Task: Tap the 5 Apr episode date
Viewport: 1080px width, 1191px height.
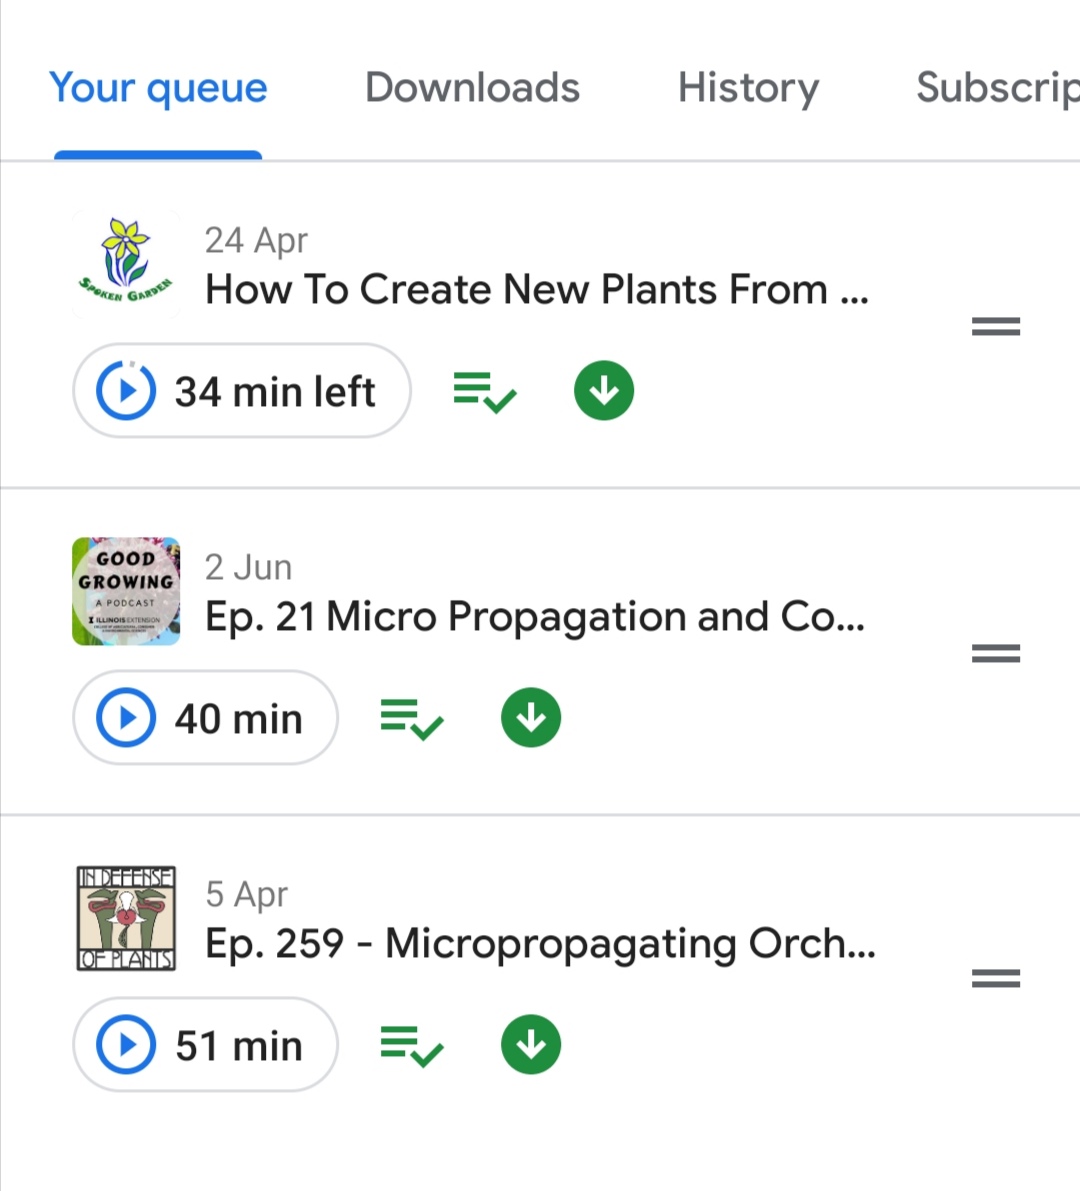Action: pyautogui.click(x=247, y=895)
